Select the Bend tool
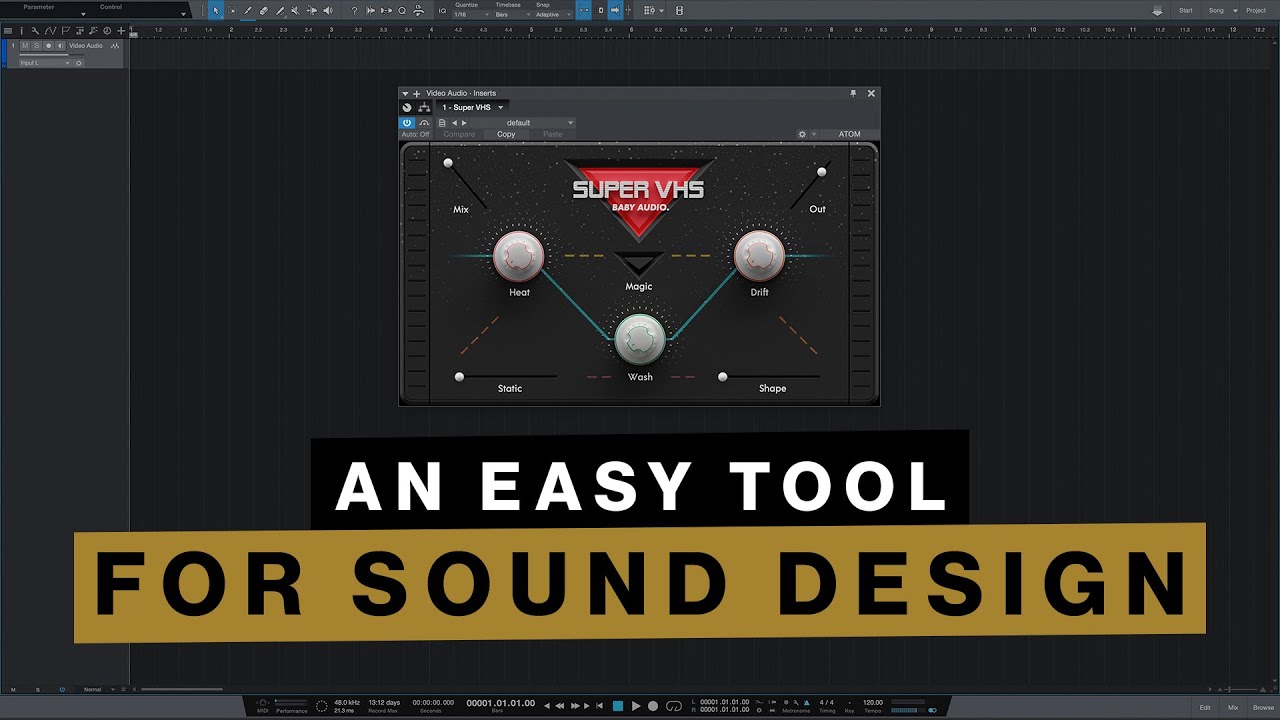This screenshot has height=720, width=1280. (x=311, y=11)
